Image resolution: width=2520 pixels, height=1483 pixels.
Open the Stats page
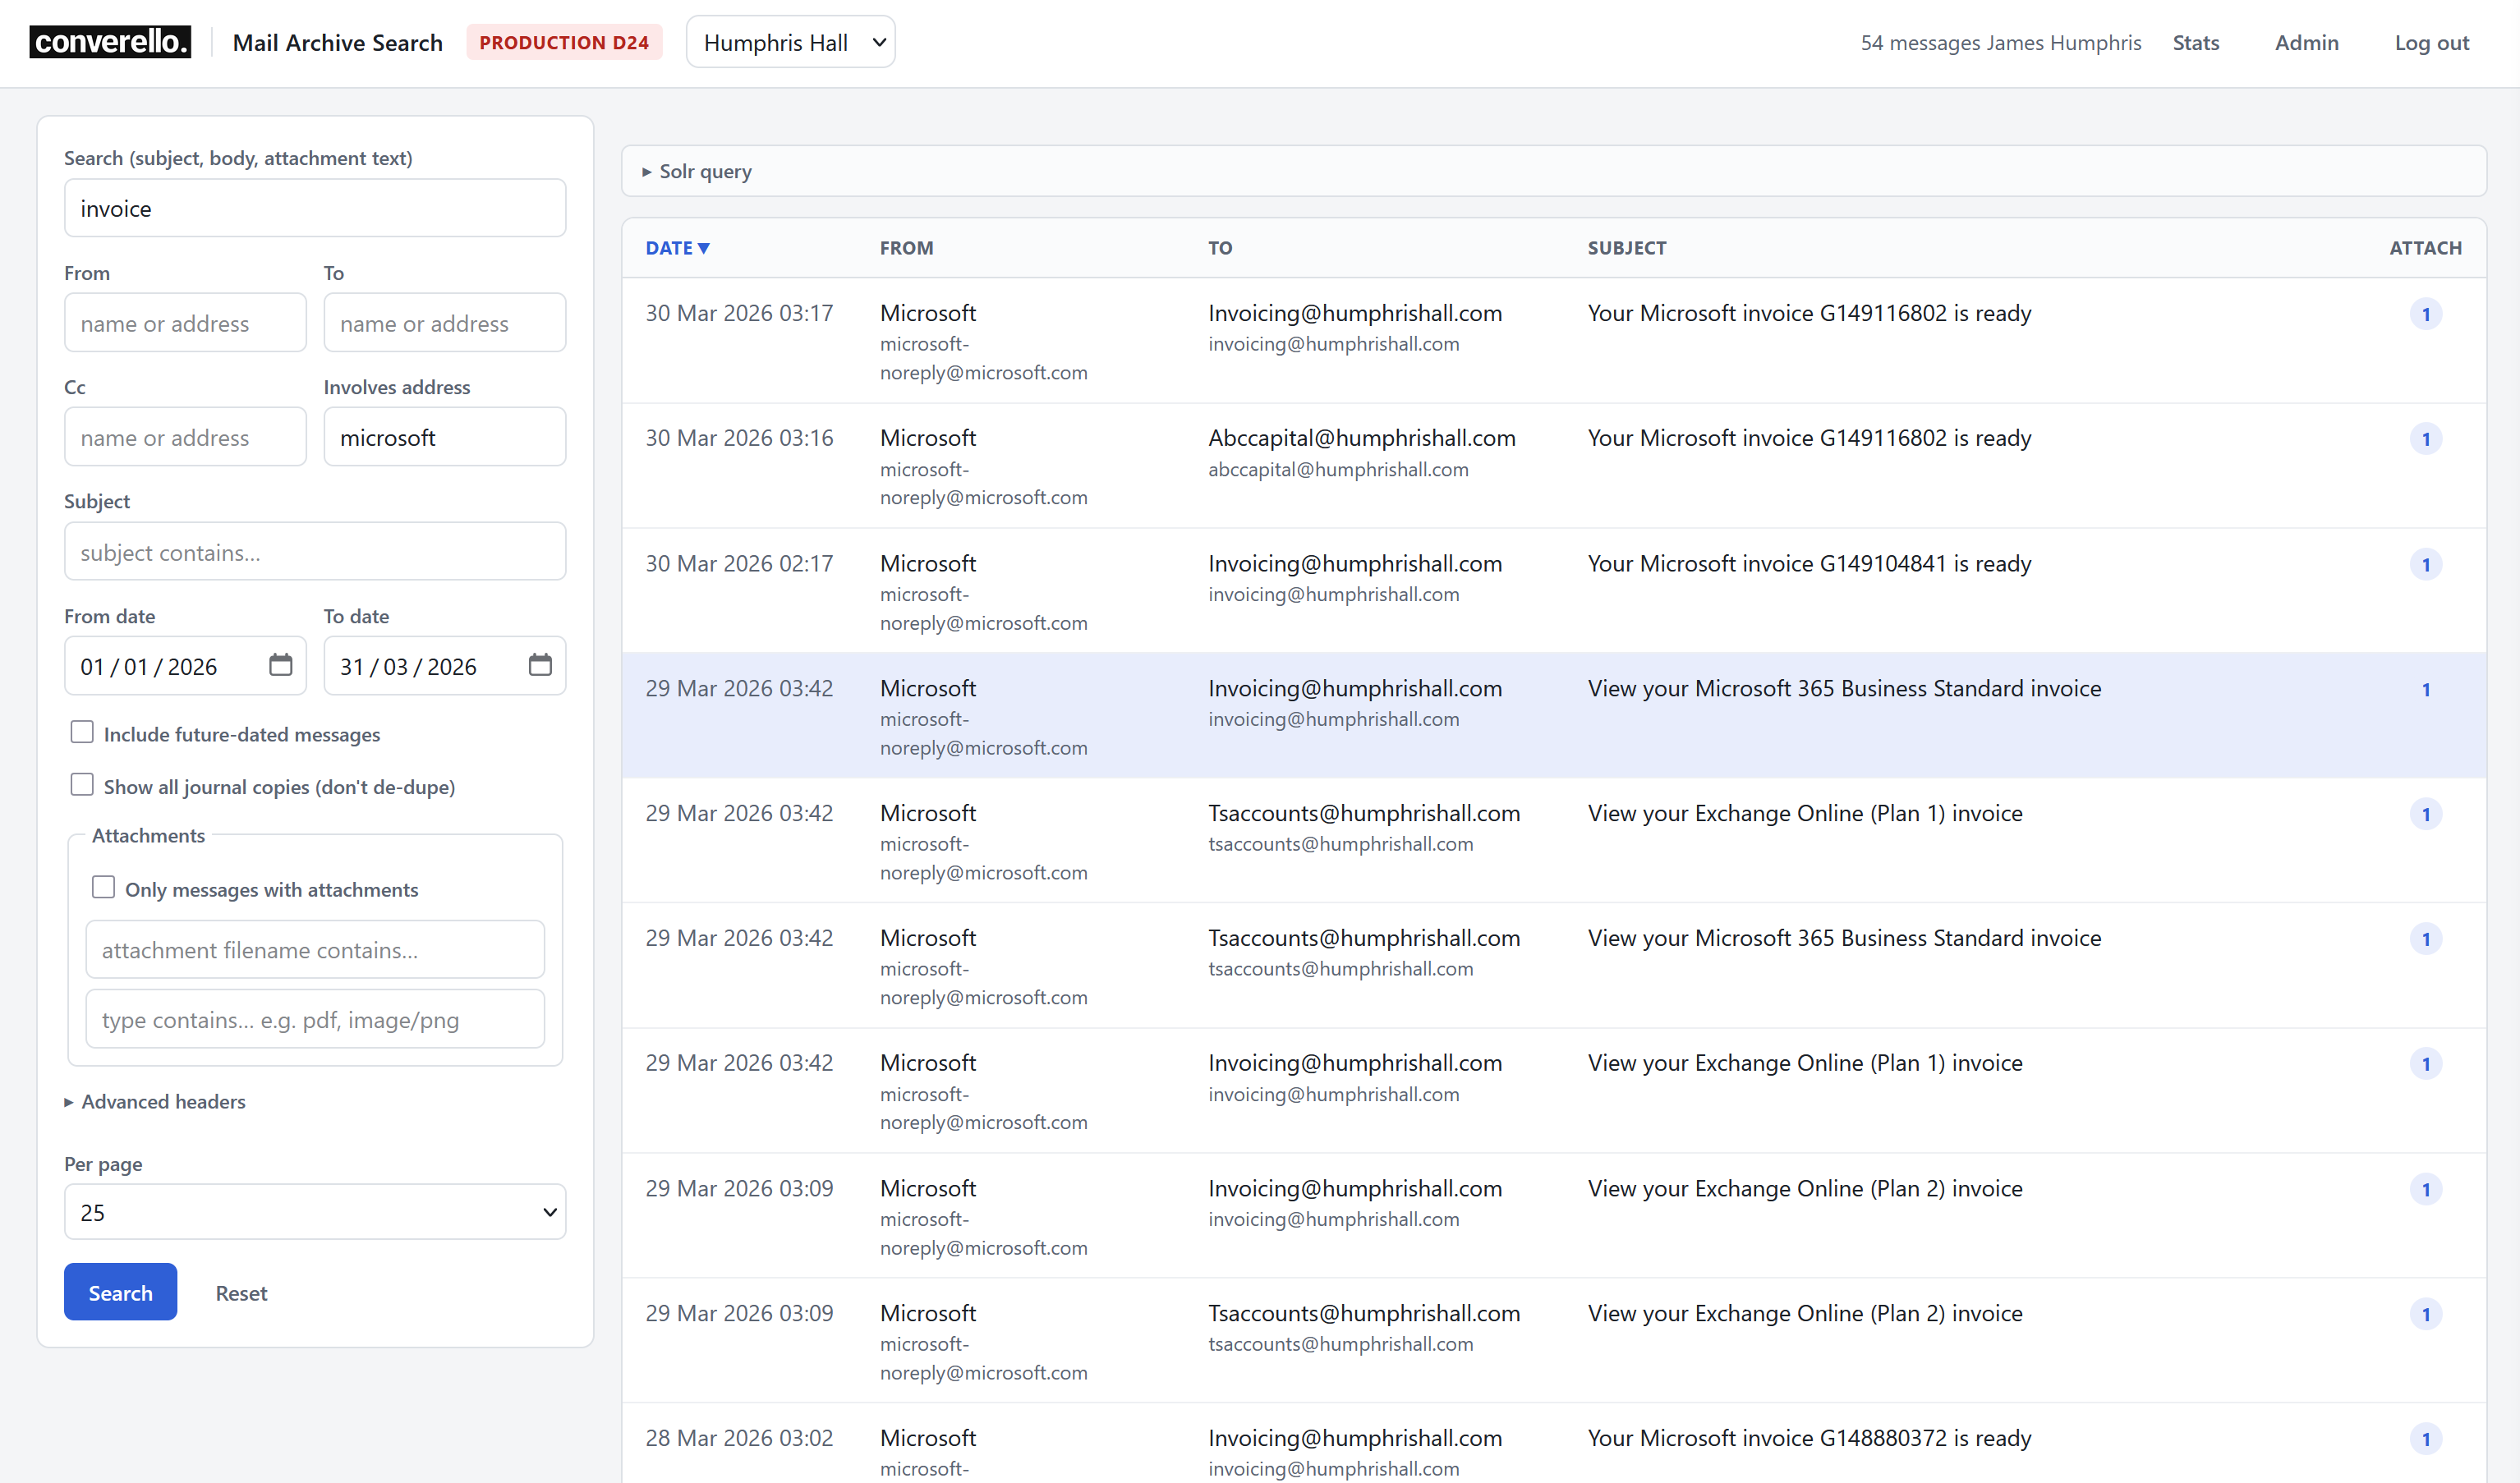2195,42
